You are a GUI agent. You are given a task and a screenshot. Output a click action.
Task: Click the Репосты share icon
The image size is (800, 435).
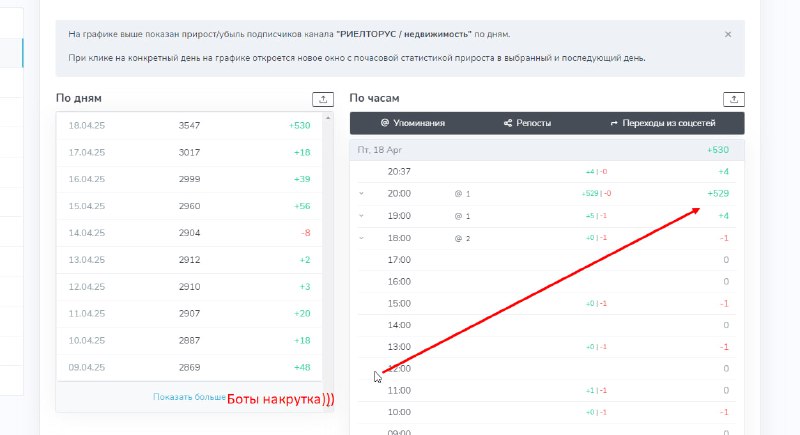coord(508,123)
